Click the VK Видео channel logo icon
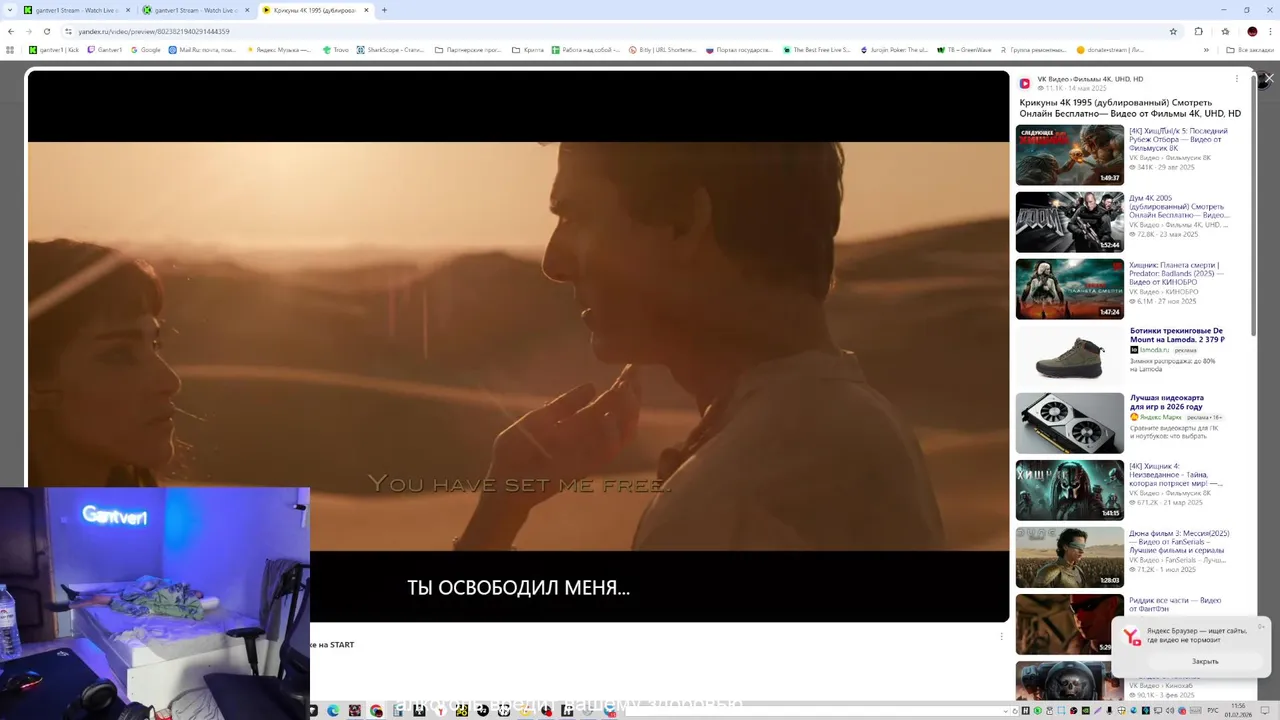 1025,83
